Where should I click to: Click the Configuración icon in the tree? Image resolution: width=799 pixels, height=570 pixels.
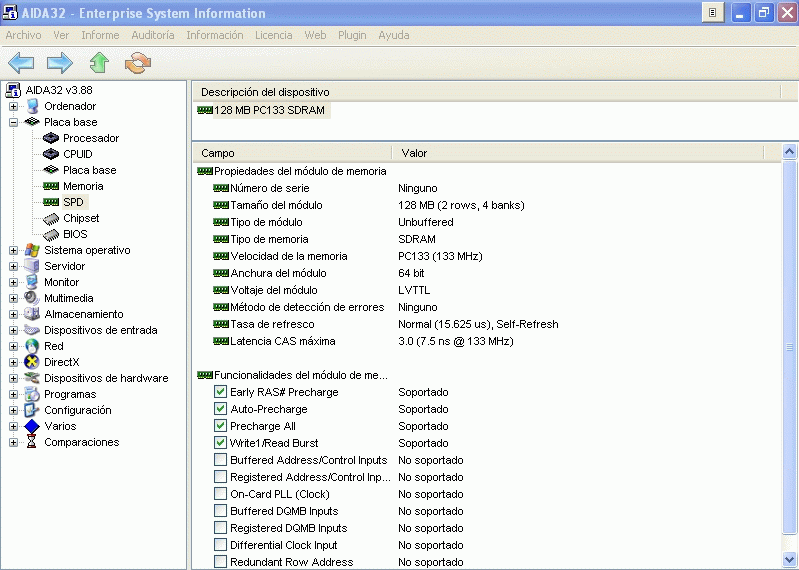pos(32,410)
